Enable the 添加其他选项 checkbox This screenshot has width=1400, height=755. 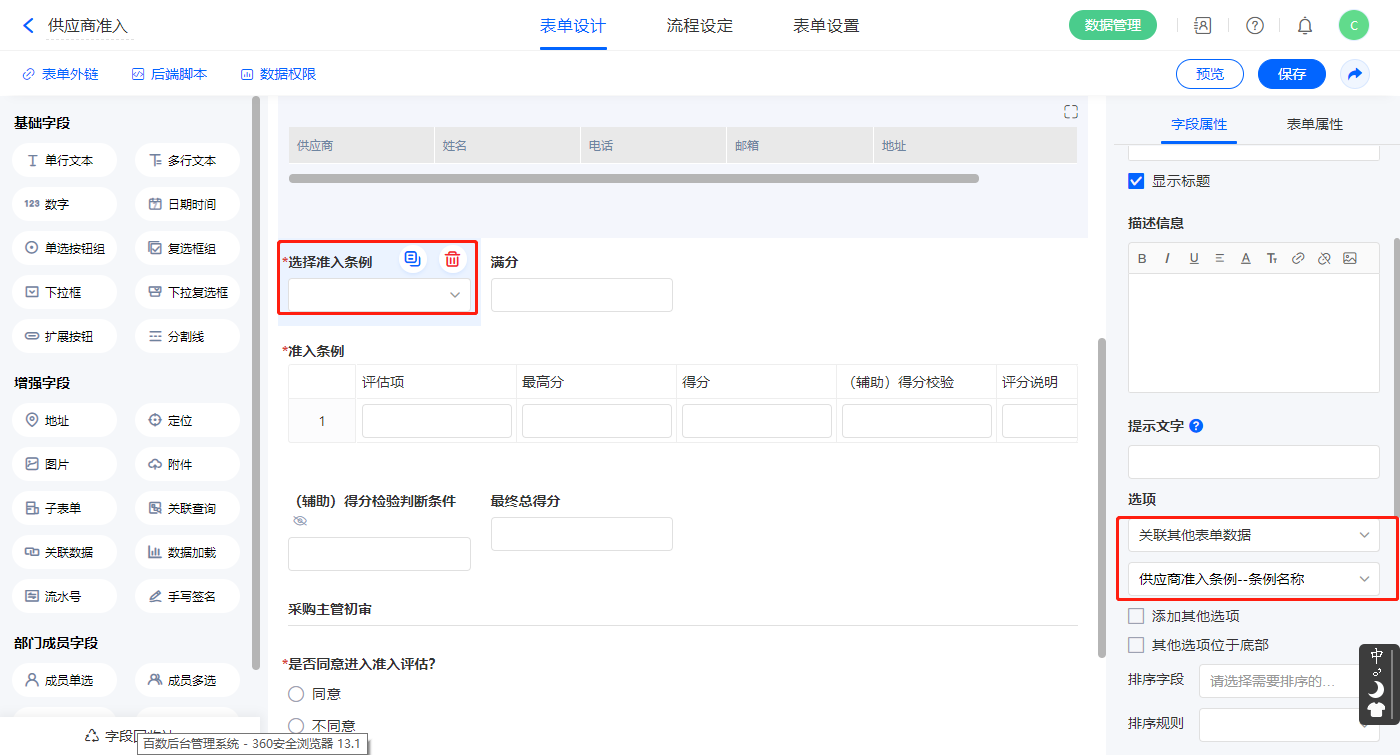pos(1136,616)
